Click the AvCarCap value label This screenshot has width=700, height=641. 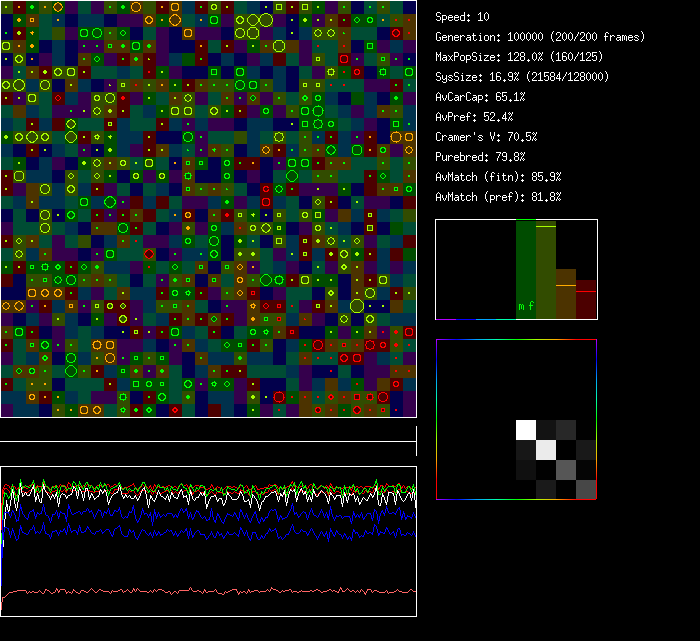pos(480,97)
